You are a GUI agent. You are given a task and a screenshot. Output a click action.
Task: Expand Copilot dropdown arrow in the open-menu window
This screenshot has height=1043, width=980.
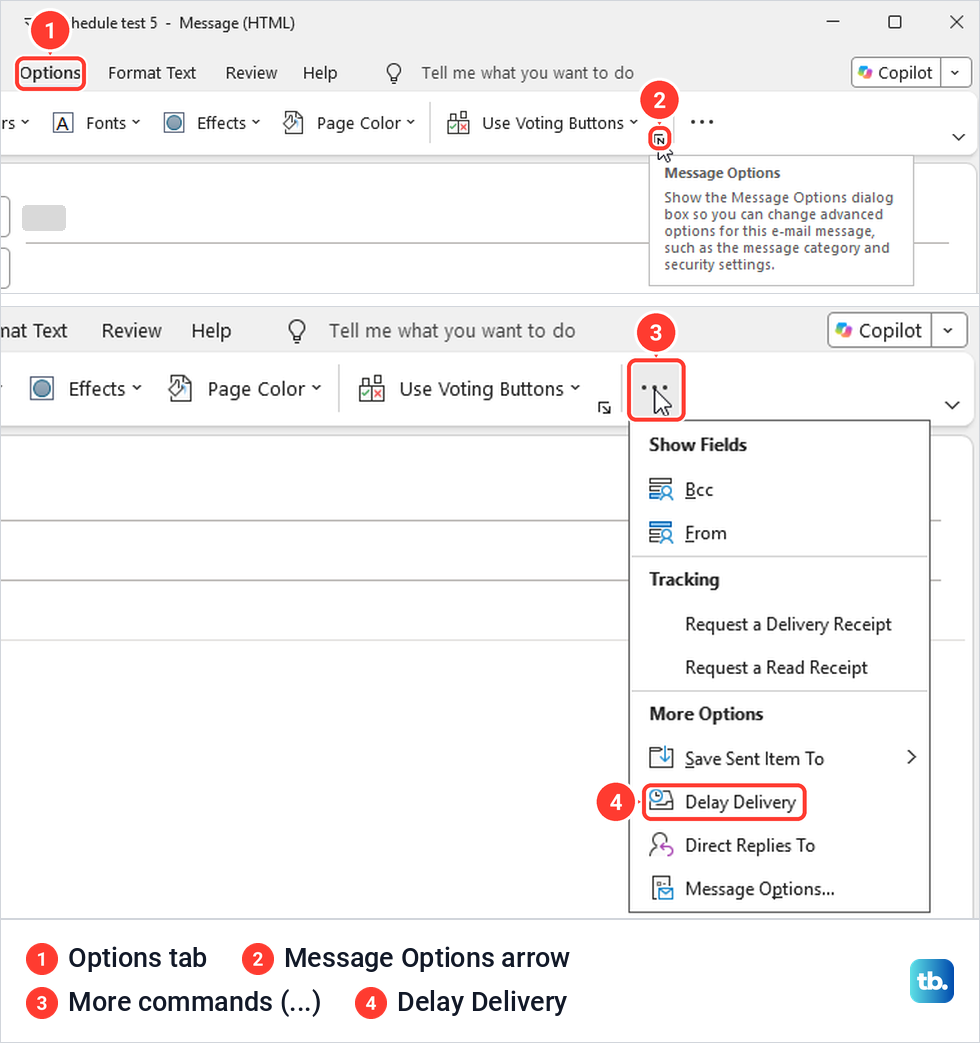pos(948,331)
